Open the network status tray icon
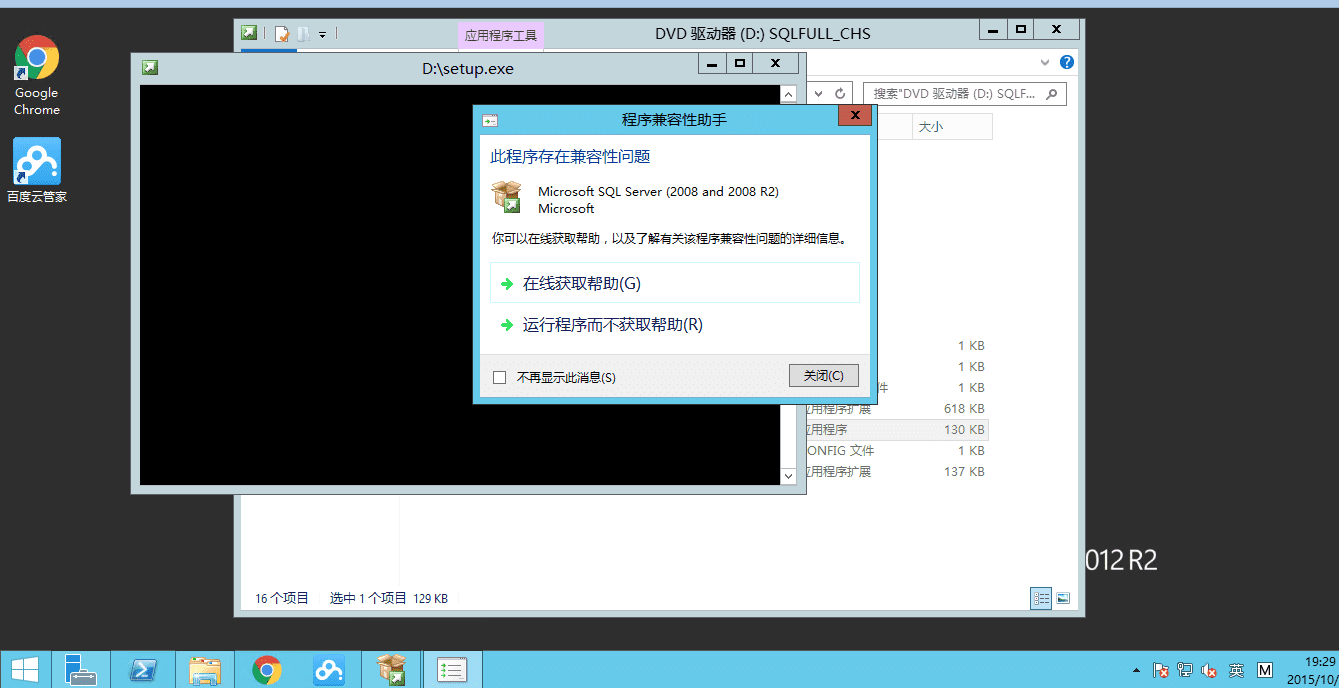 click(x=1186, y=670)
